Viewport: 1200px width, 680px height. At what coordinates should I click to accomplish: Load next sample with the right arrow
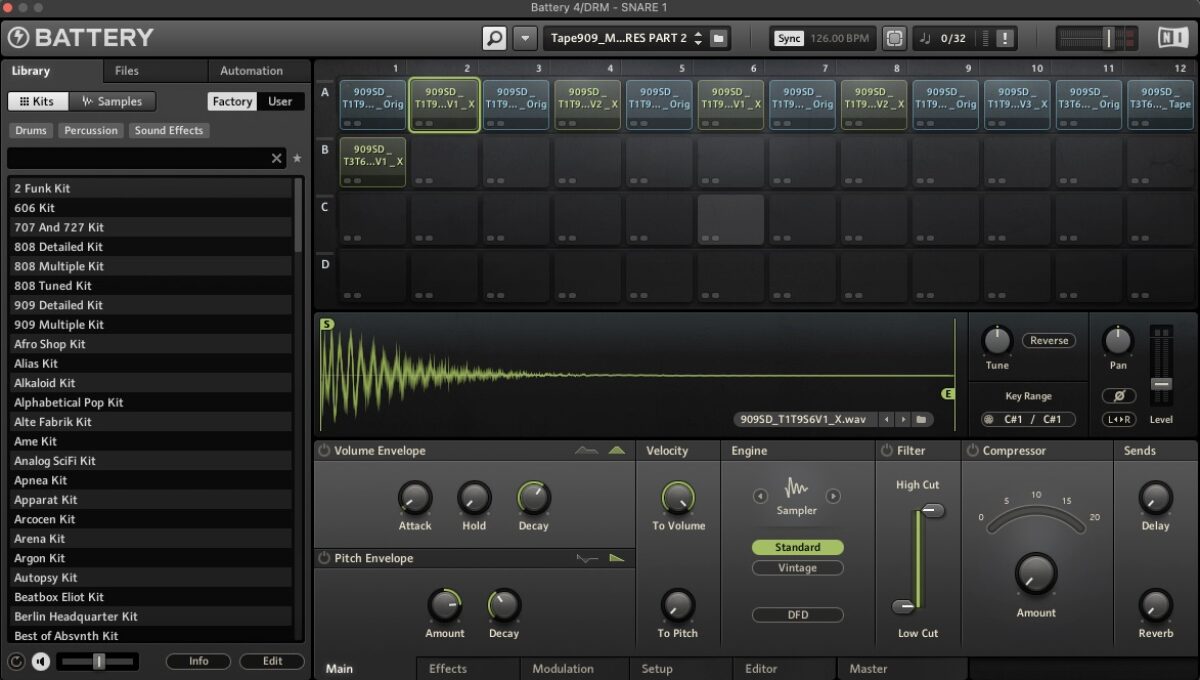point(903,419)
